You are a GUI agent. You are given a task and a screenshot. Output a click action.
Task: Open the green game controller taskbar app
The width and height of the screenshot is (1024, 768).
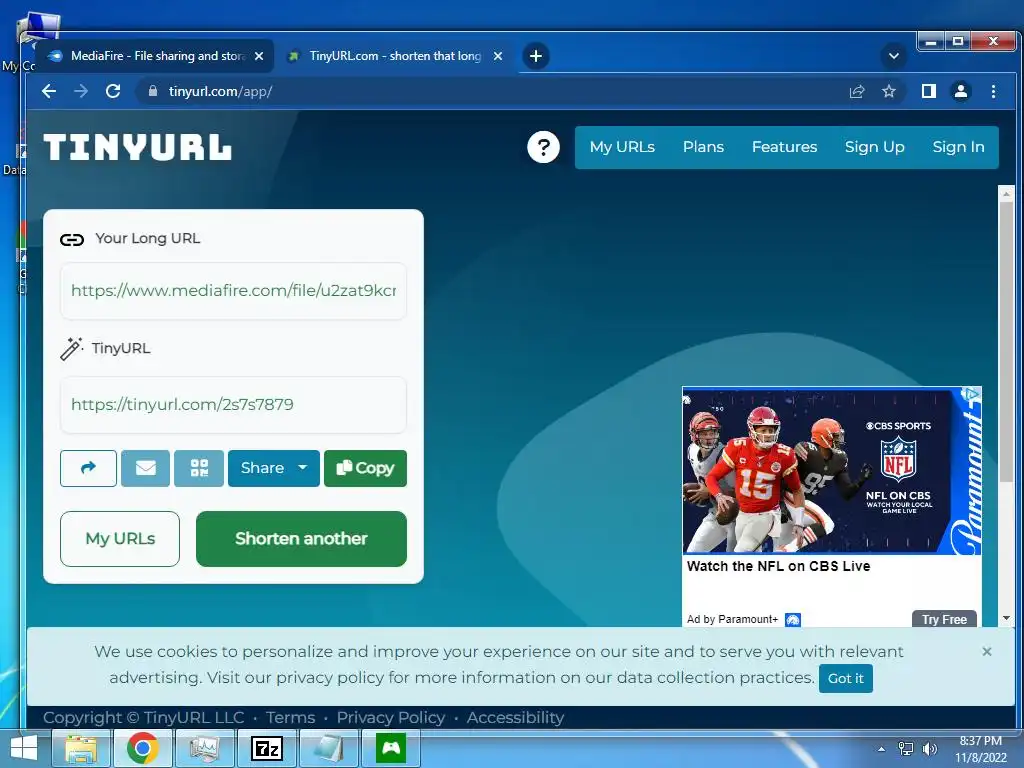(x=391, y=748)
